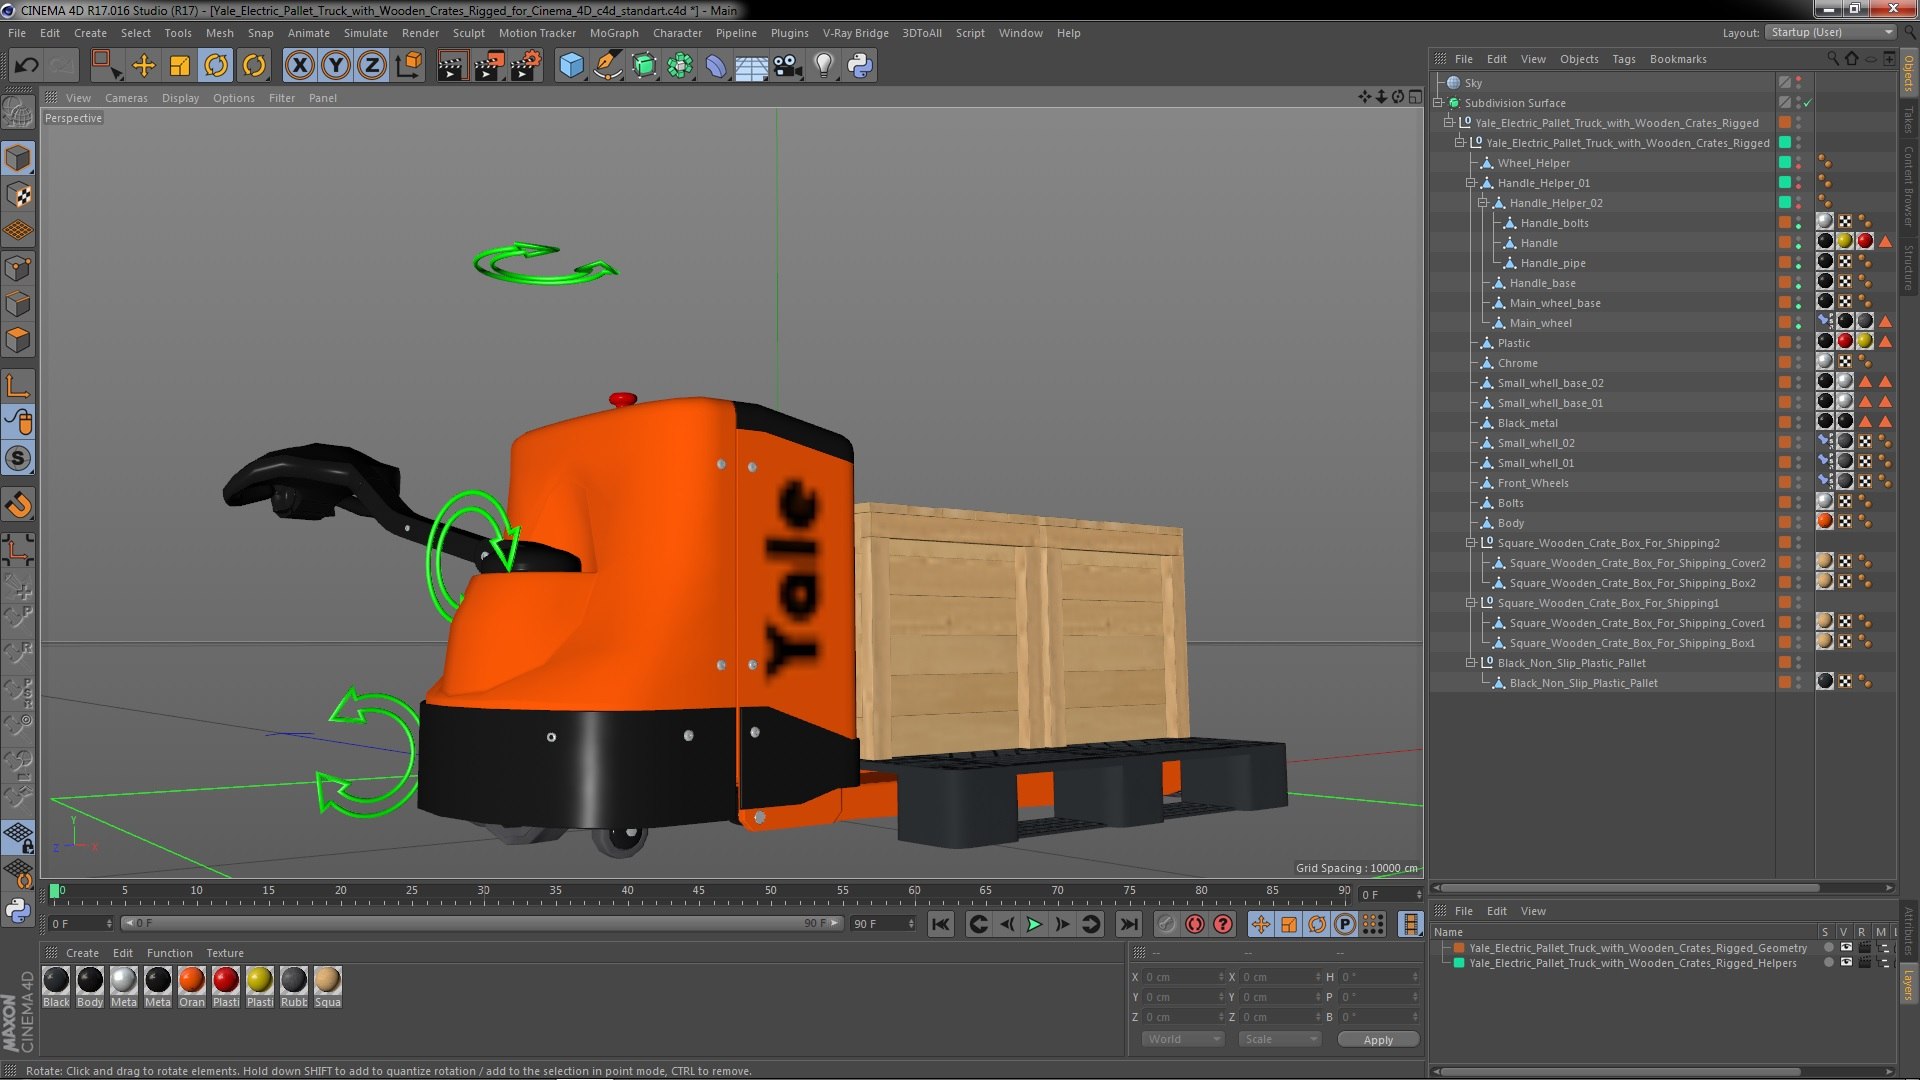1920x1080 pixels.
Task: Enable Texture mode in left palette
Action: [x=18, y=195]
